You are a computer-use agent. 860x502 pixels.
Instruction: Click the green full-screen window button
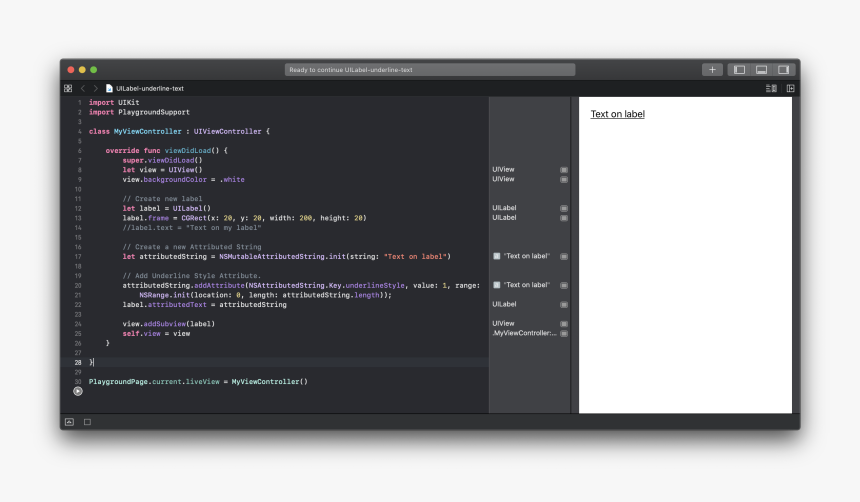pyautogui.click(x=94, y=70)
